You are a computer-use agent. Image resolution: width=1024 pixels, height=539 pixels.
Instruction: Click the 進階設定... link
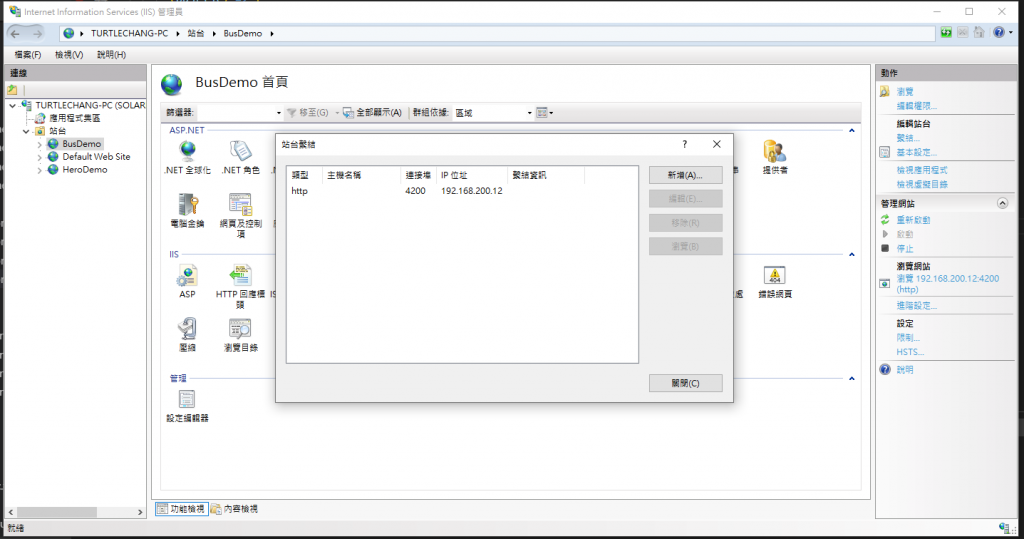916,306
